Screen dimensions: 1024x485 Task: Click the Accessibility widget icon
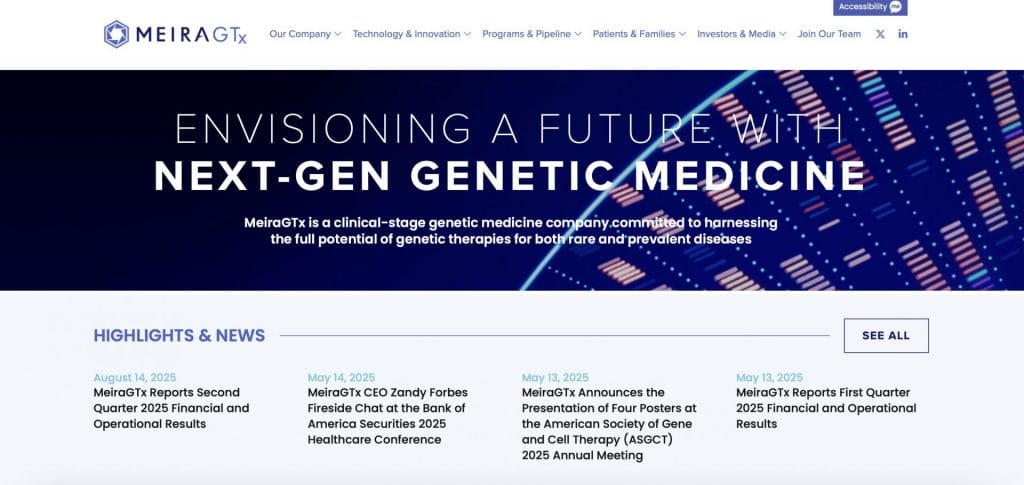[x=895, y=7]
